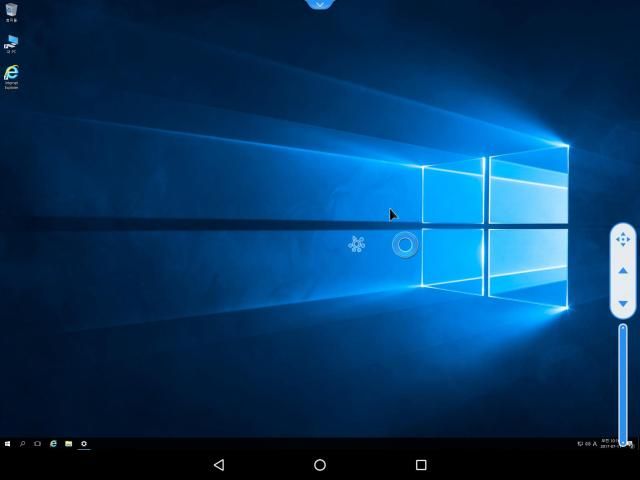Expand the top pull-down toolbar handle
The width and height of the screenshot is (640, 480).
pos(319,5)
